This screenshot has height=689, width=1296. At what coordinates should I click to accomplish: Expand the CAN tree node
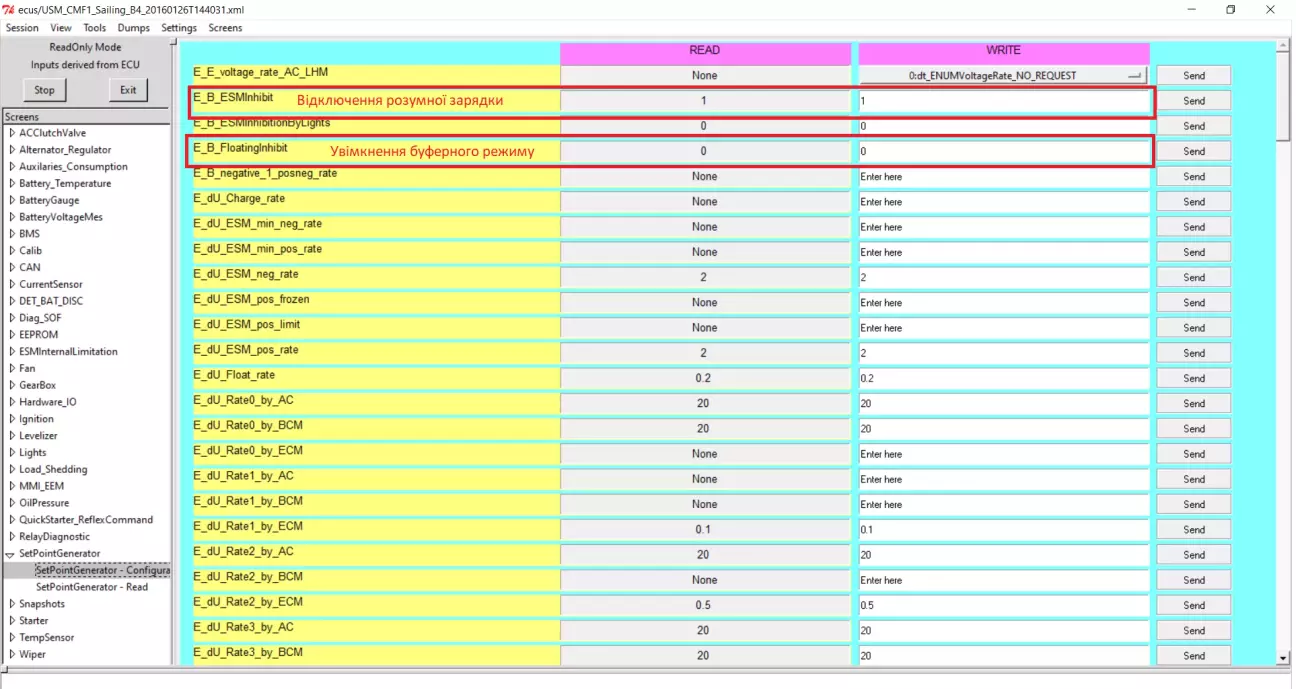[11, 268]
